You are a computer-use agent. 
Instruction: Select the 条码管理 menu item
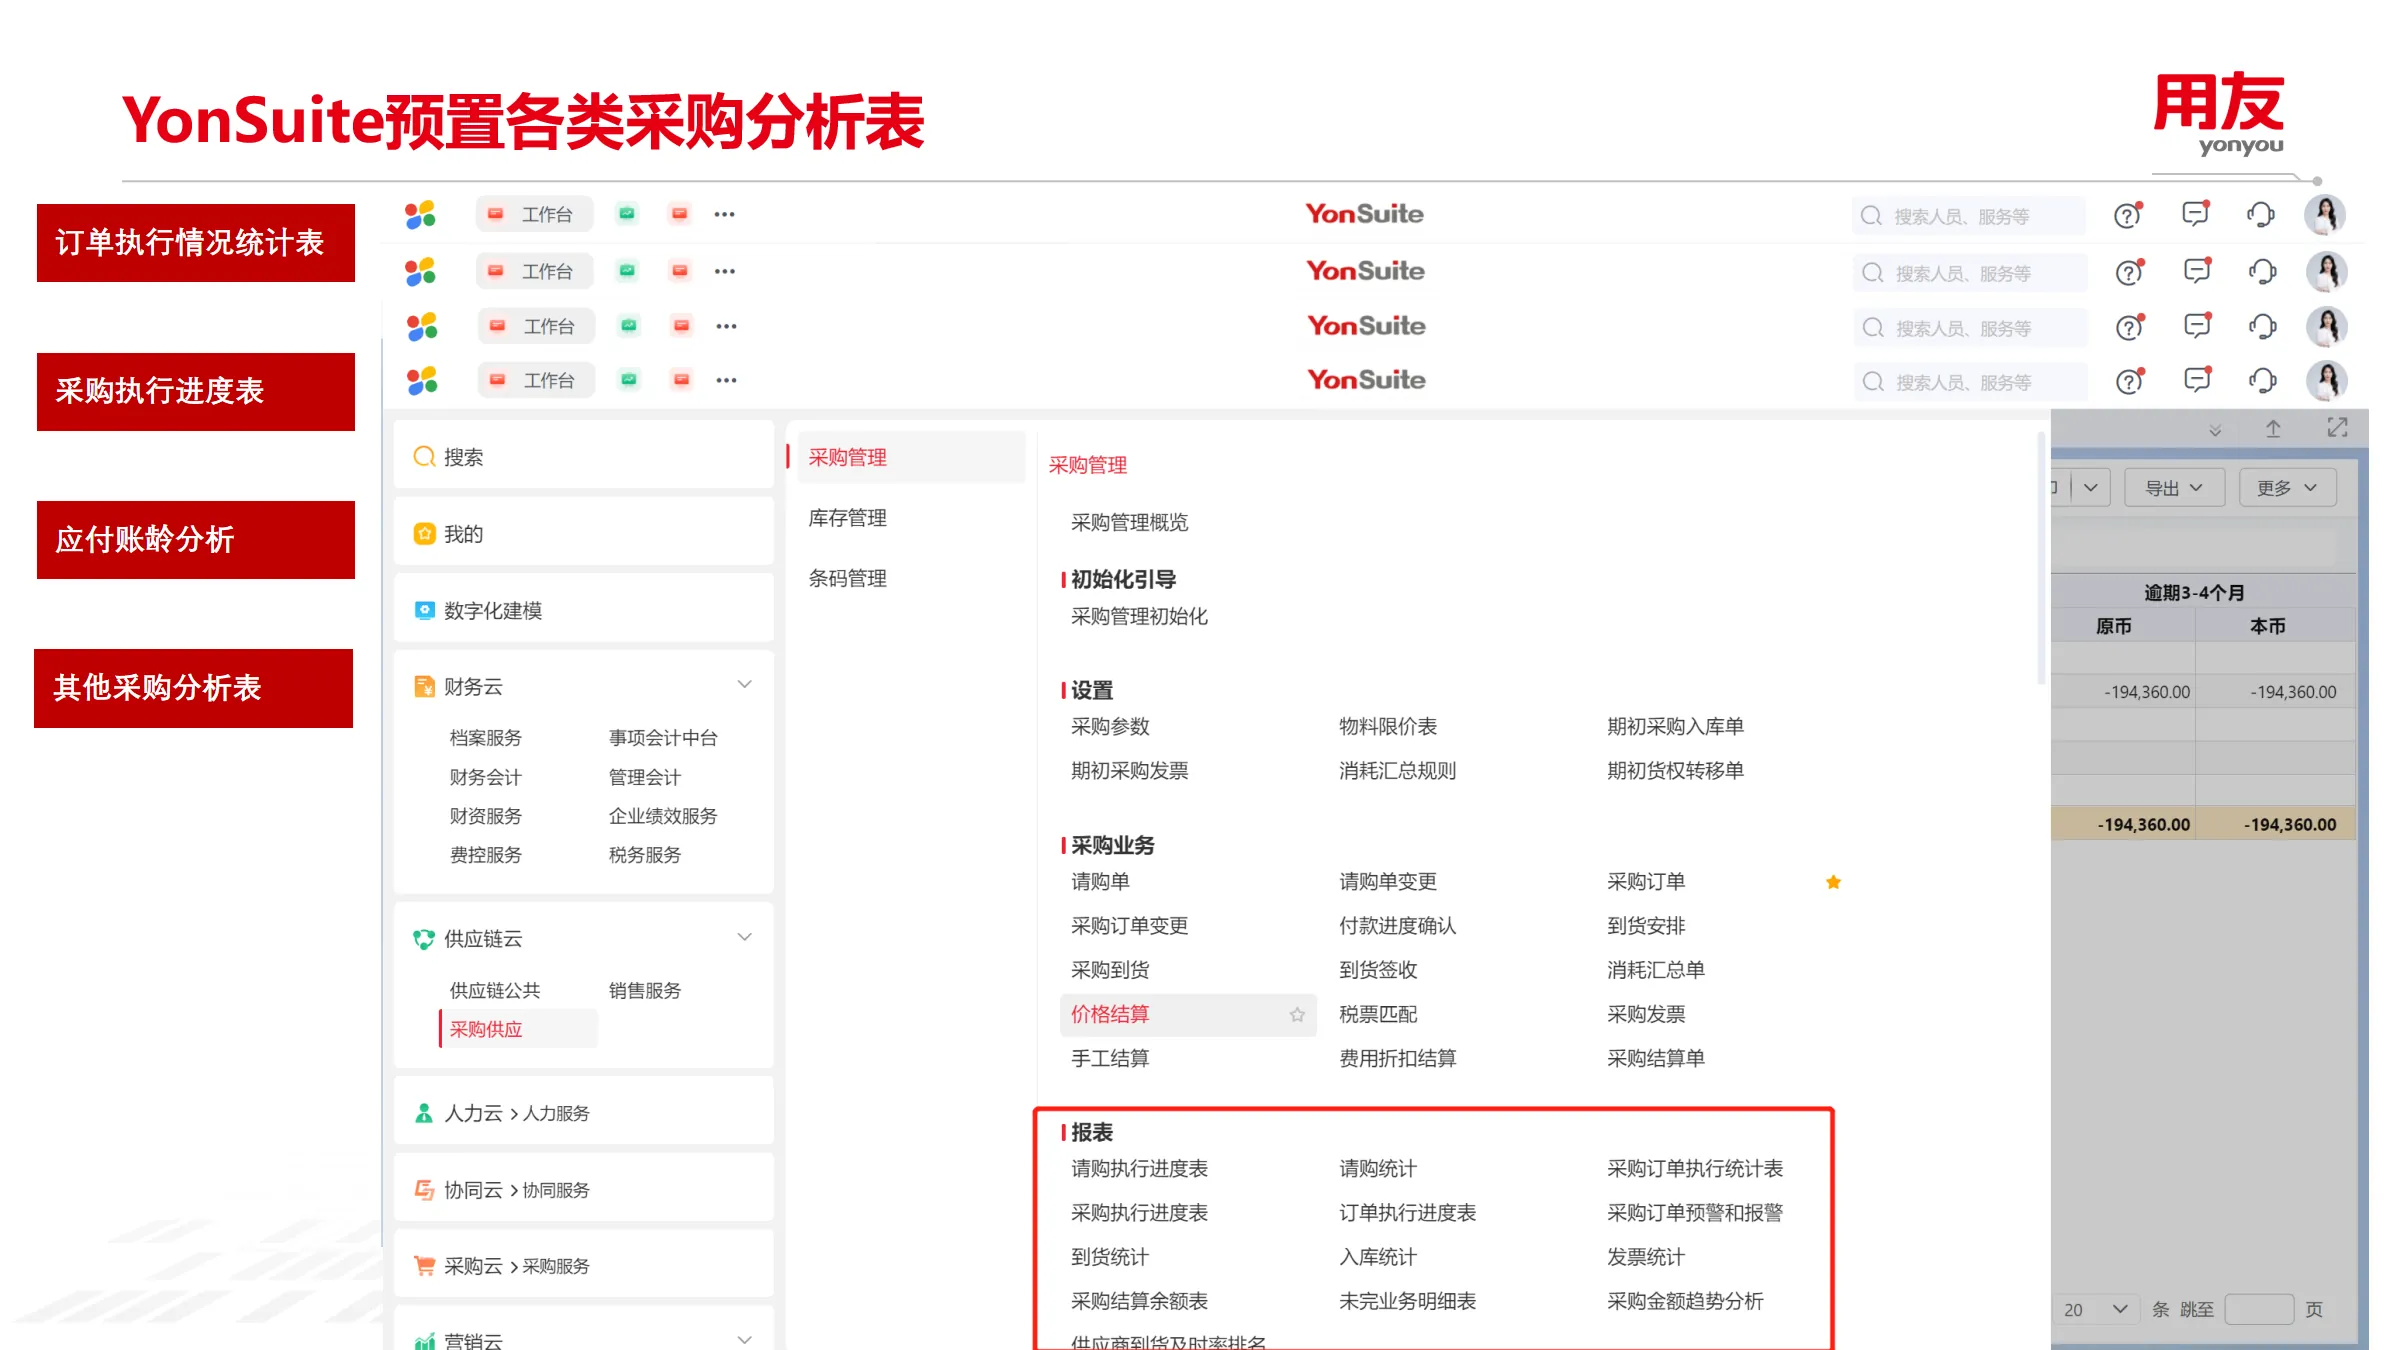coord(848,578)
